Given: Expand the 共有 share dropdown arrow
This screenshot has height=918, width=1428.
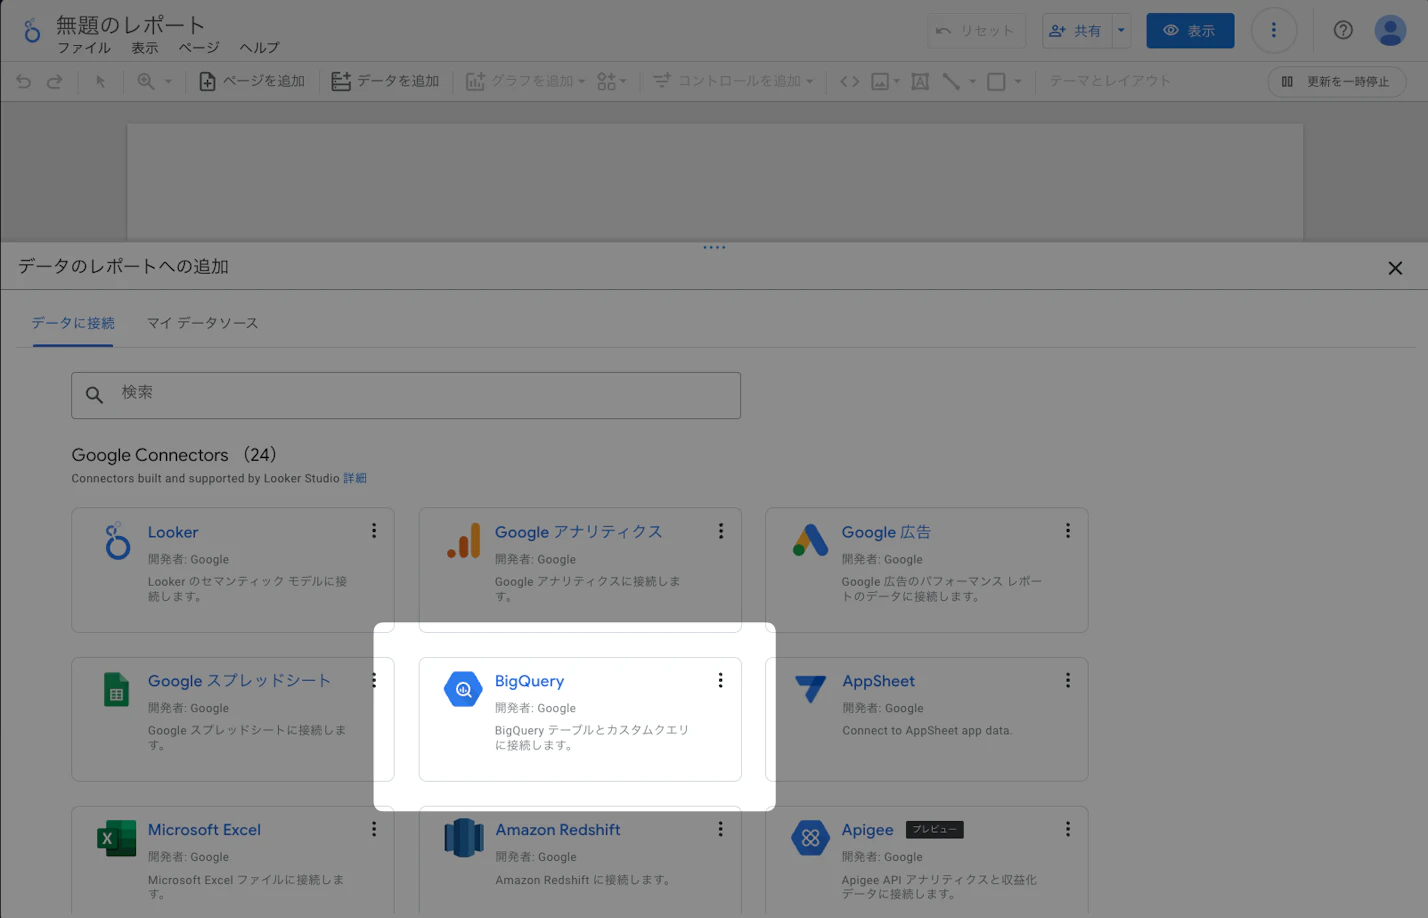Looking at the screenshot, I should (x=1121, y=31).
